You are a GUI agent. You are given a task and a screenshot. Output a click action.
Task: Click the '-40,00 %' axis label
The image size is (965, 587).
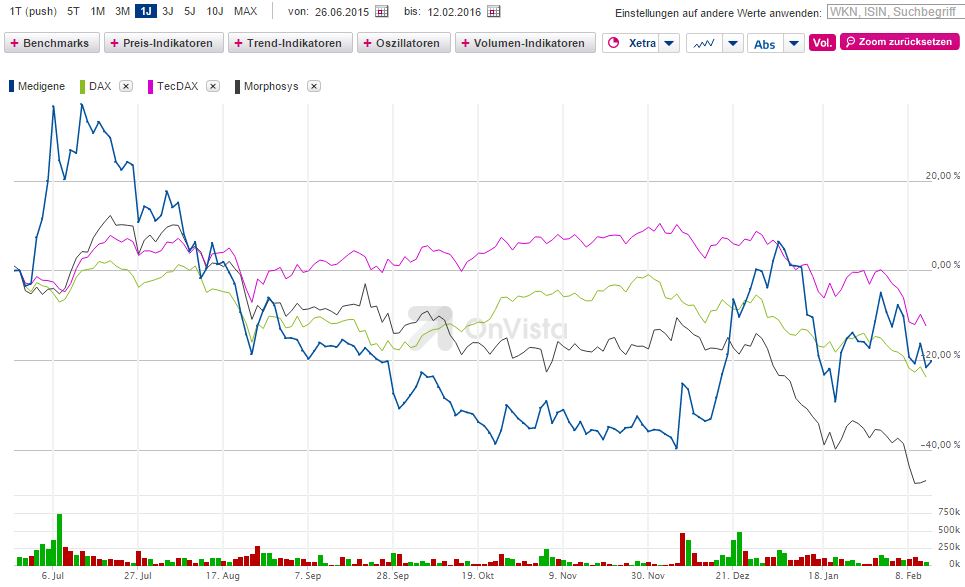click(940, 444)
